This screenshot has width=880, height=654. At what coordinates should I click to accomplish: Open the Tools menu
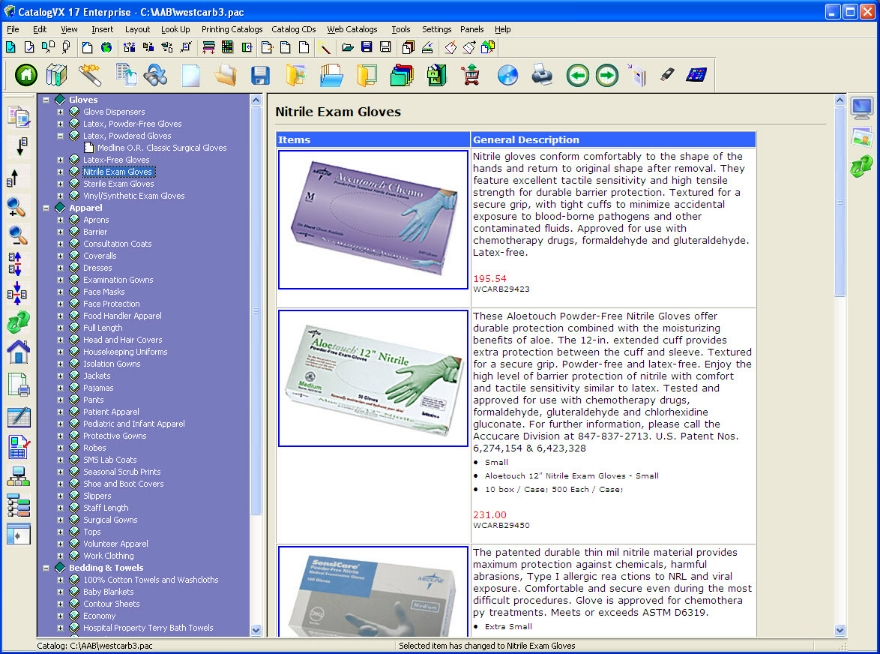pos(400,29)
